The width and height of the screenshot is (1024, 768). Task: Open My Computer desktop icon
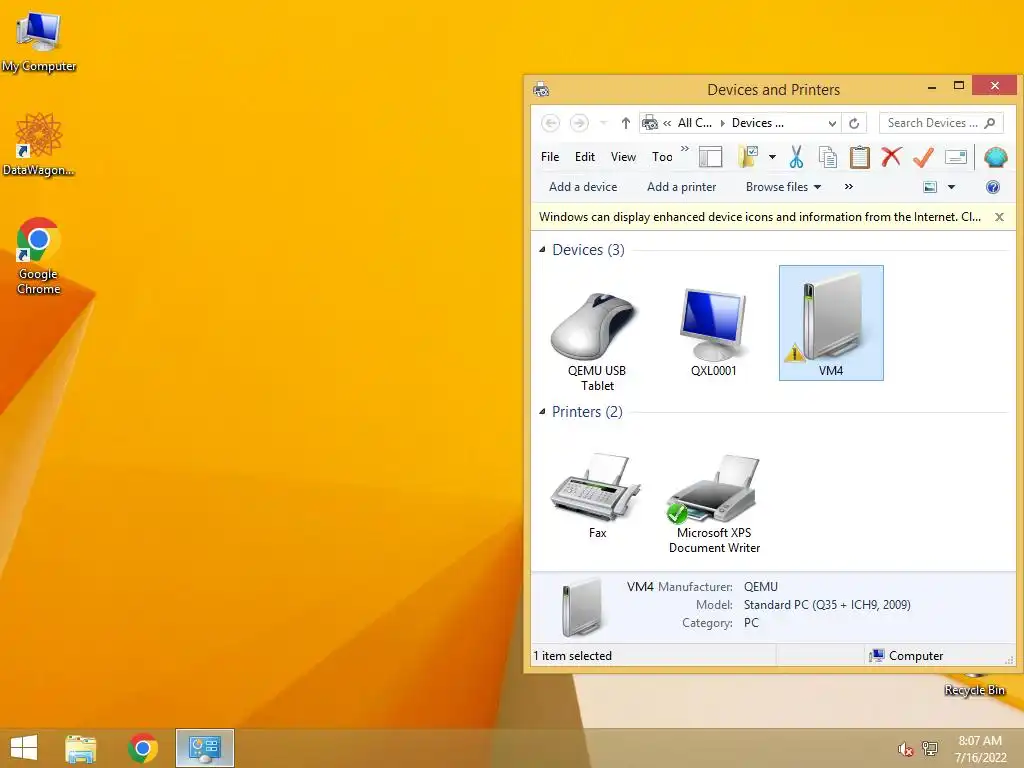(x=39, y=42)
